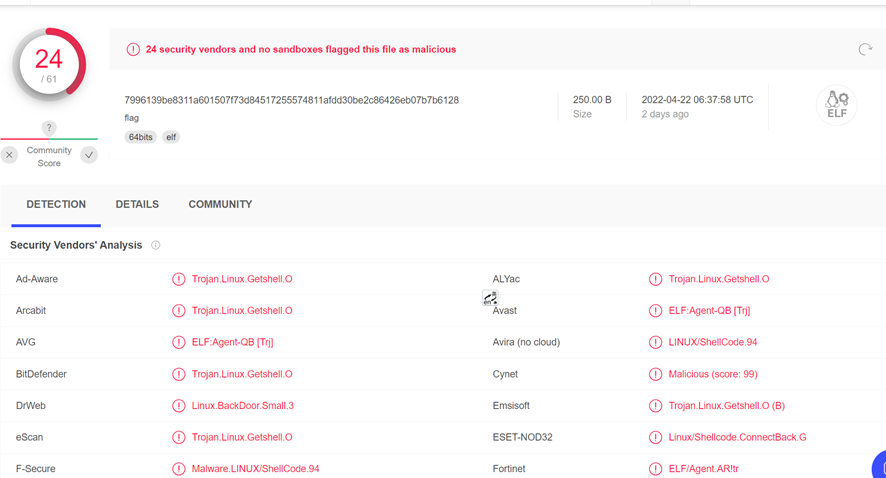This screenshot has width=886, height=478.
Task: Click the alert icon in the malicious banner
Action: point(133,49)
